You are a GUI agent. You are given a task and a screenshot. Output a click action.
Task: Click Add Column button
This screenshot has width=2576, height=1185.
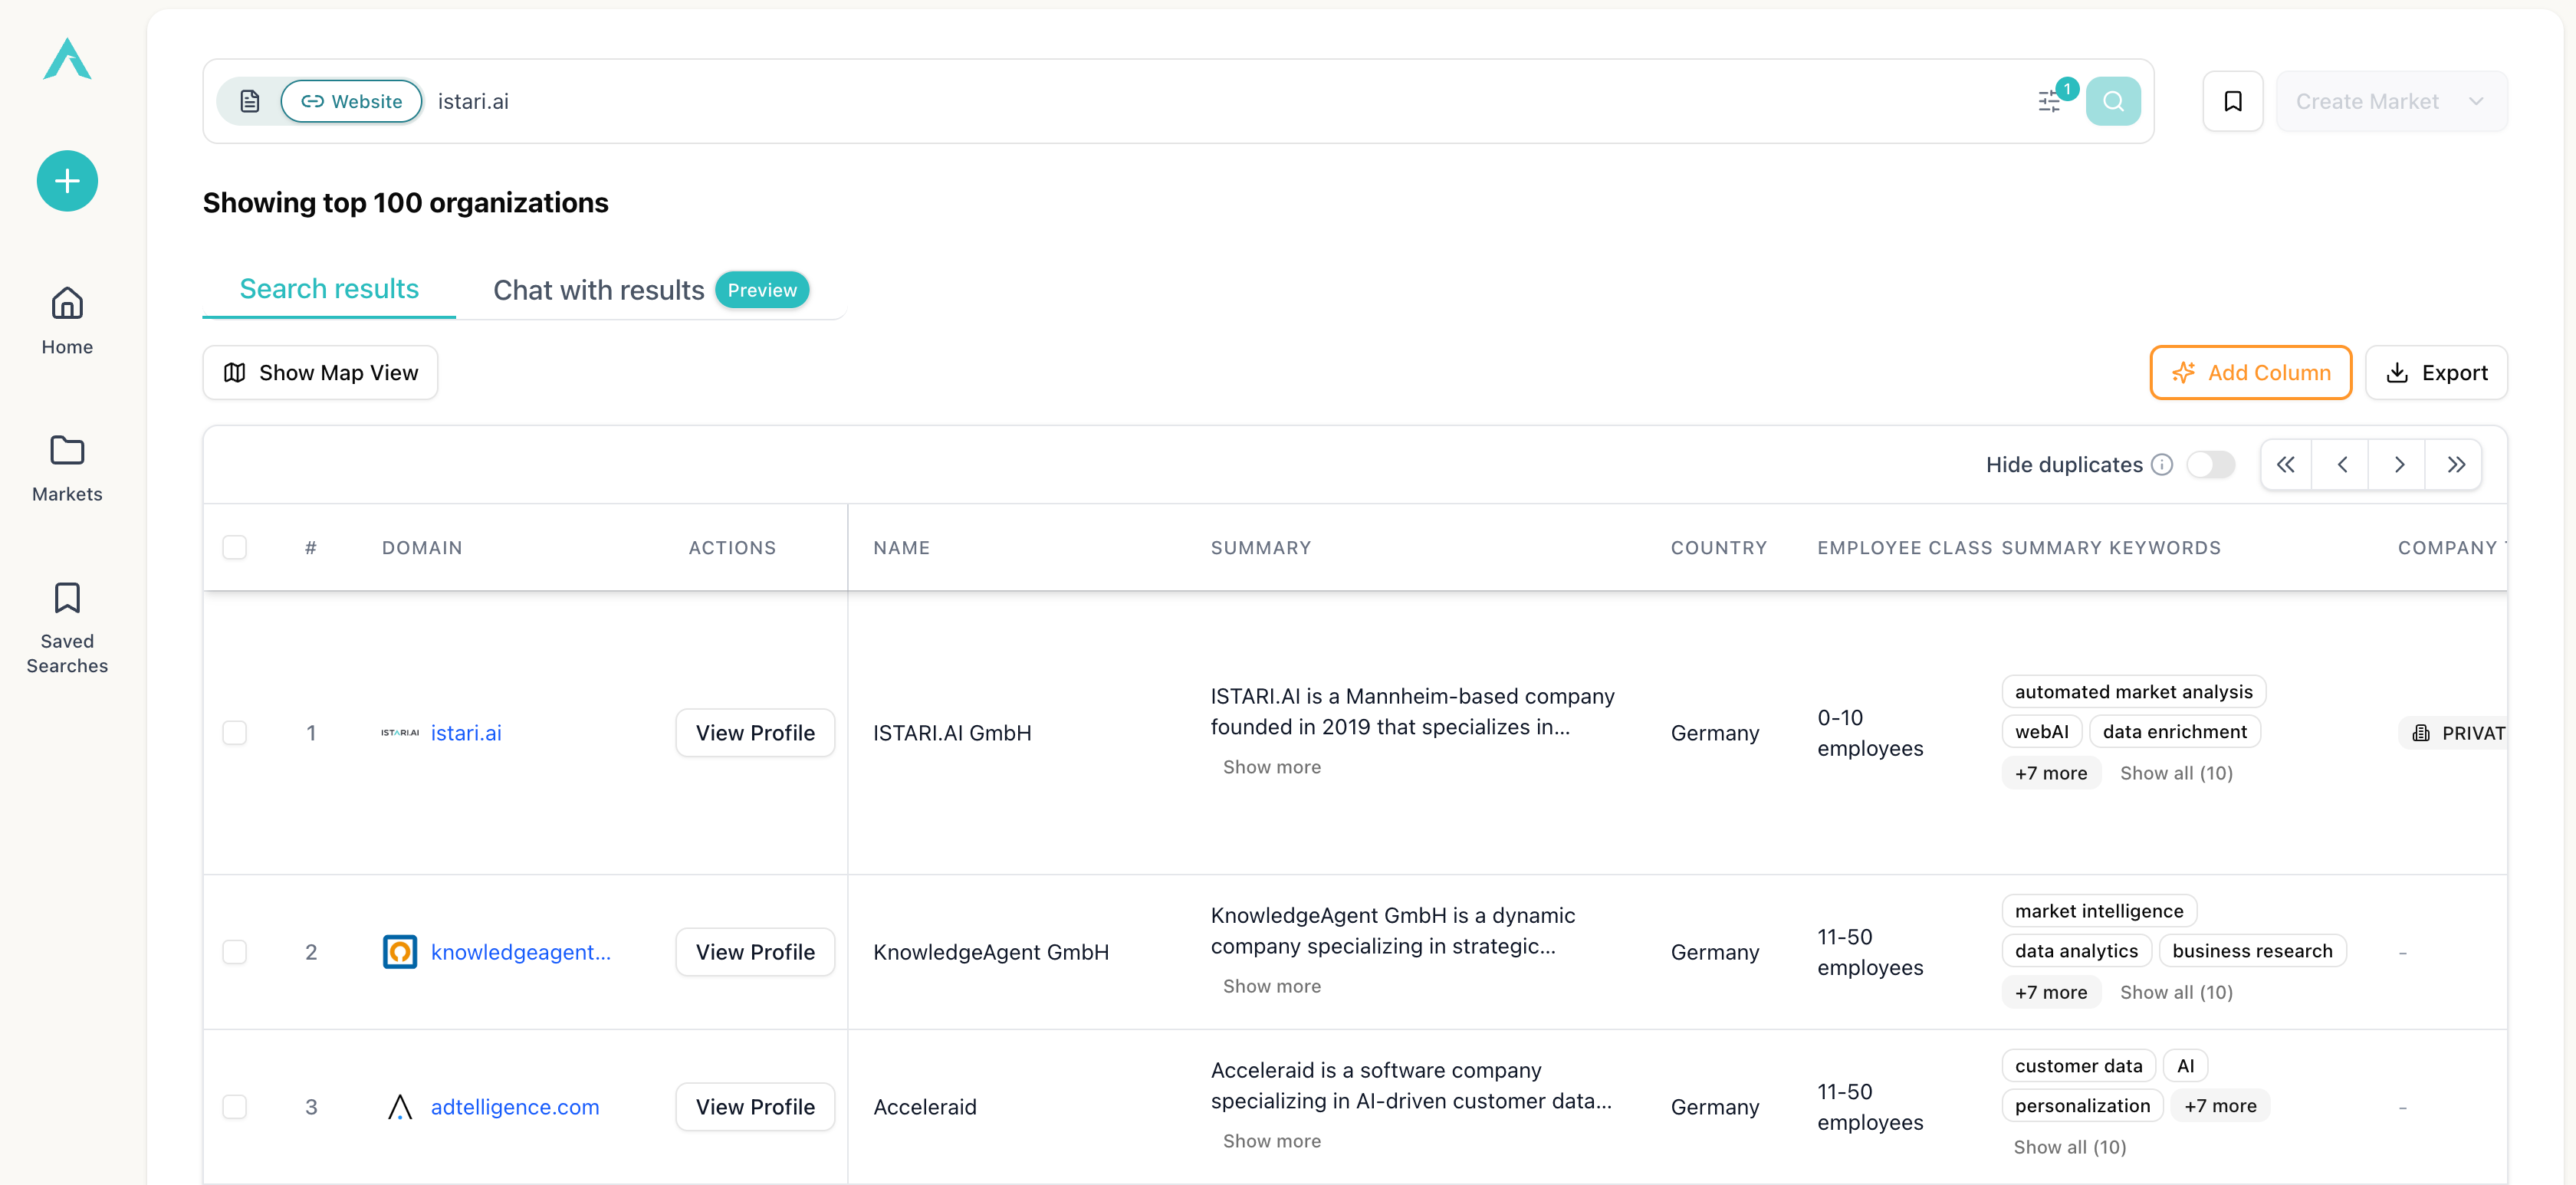pos(2250,373)
